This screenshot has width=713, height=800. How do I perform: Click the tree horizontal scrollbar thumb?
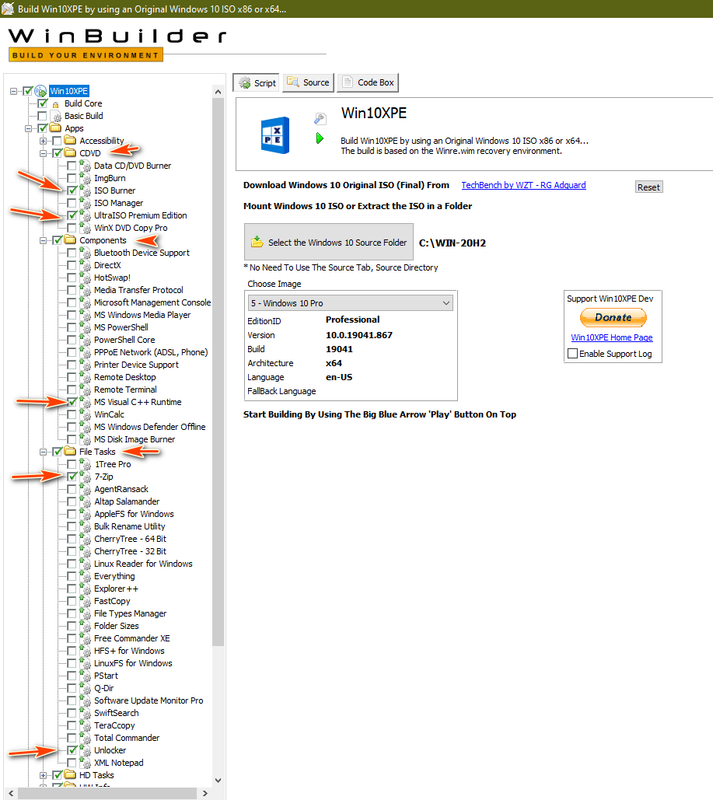click(x=108, y=793)
